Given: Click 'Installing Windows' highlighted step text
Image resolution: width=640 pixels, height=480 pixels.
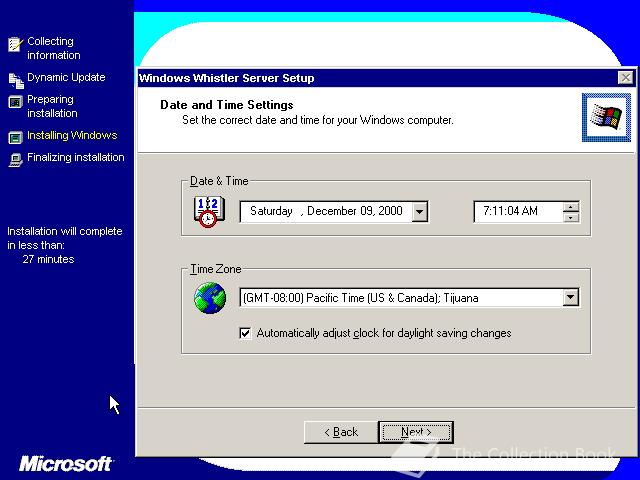Looking at the screenshot, I should 72,135.
